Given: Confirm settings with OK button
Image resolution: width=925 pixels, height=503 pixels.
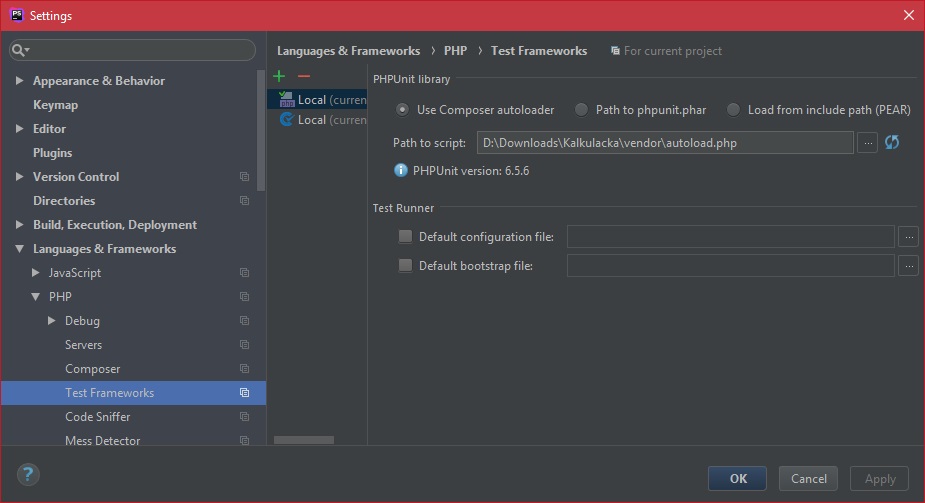Looking at the screenshot, I should coord(737,478).
